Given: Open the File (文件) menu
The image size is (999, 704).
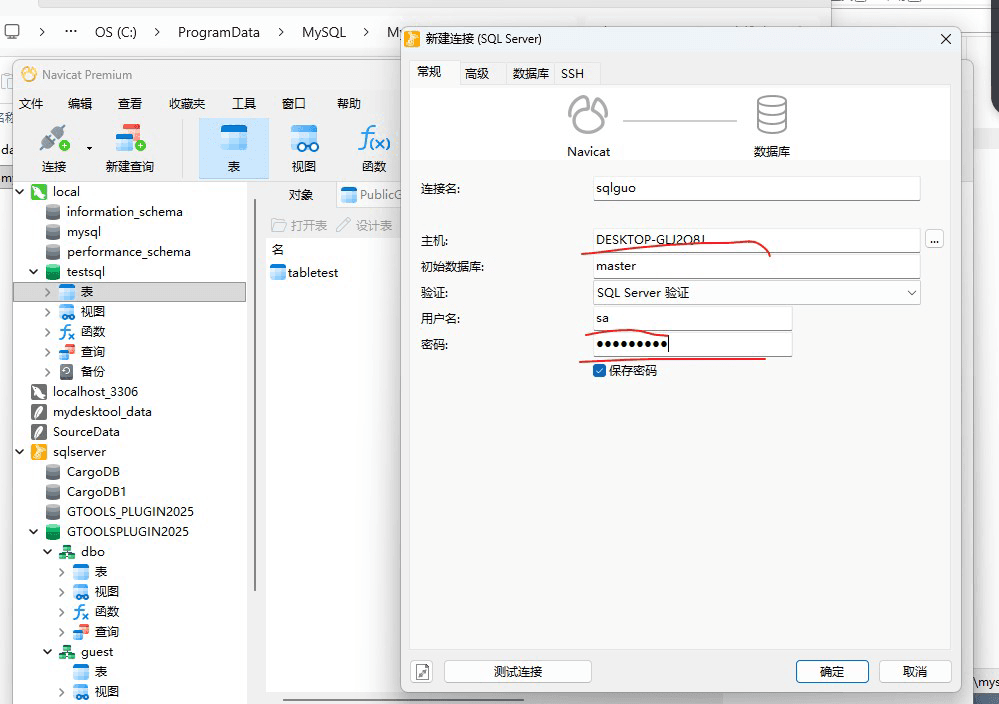Looking at the screenshot, I should click(31, 103).
